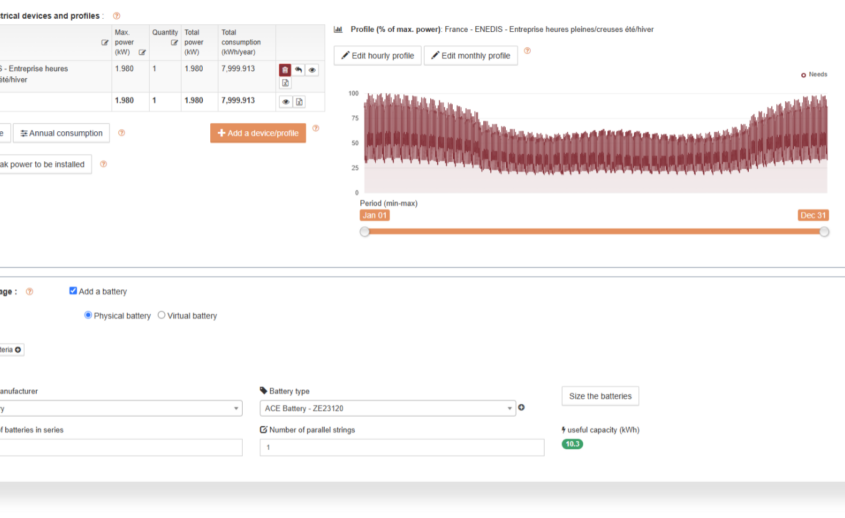Open help icon beside the storage section label
This screenshot has height=518, width=845.
pyautogui.click(x=30, y=292)
